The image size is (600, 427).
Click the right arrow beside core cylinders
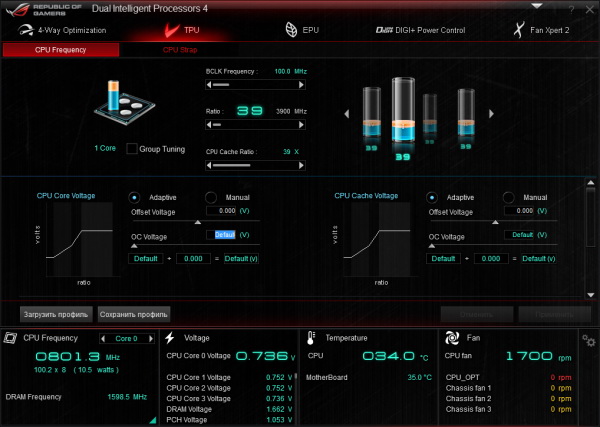coord(492,113)
